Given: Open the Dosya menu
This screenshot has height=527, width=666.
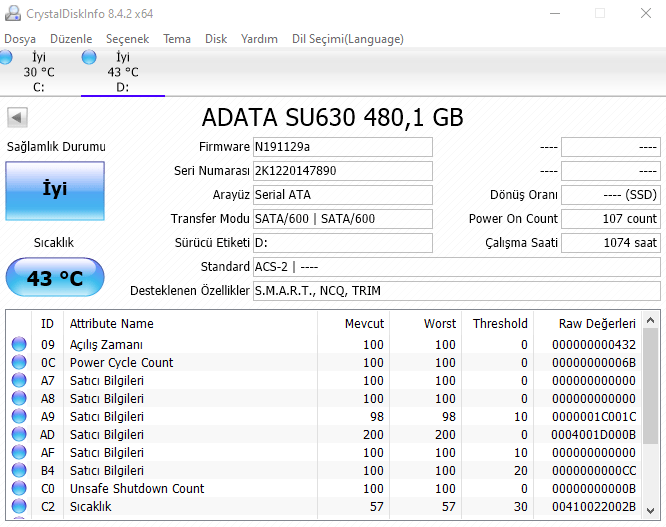Looking at the screenshot, I should 20,39.
